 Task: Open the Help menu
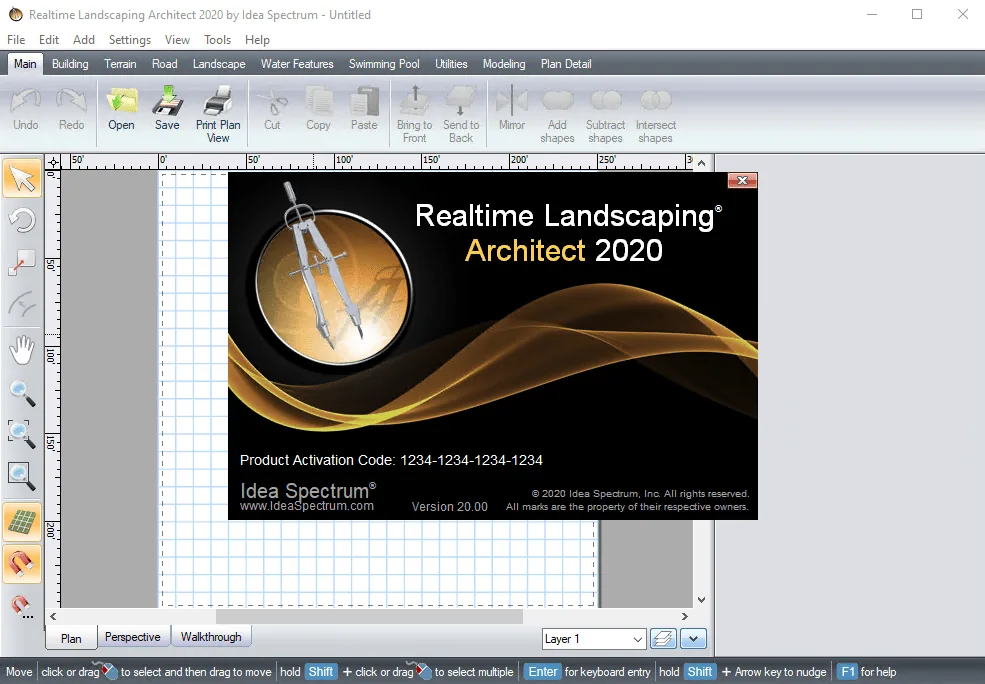point(257,40)
